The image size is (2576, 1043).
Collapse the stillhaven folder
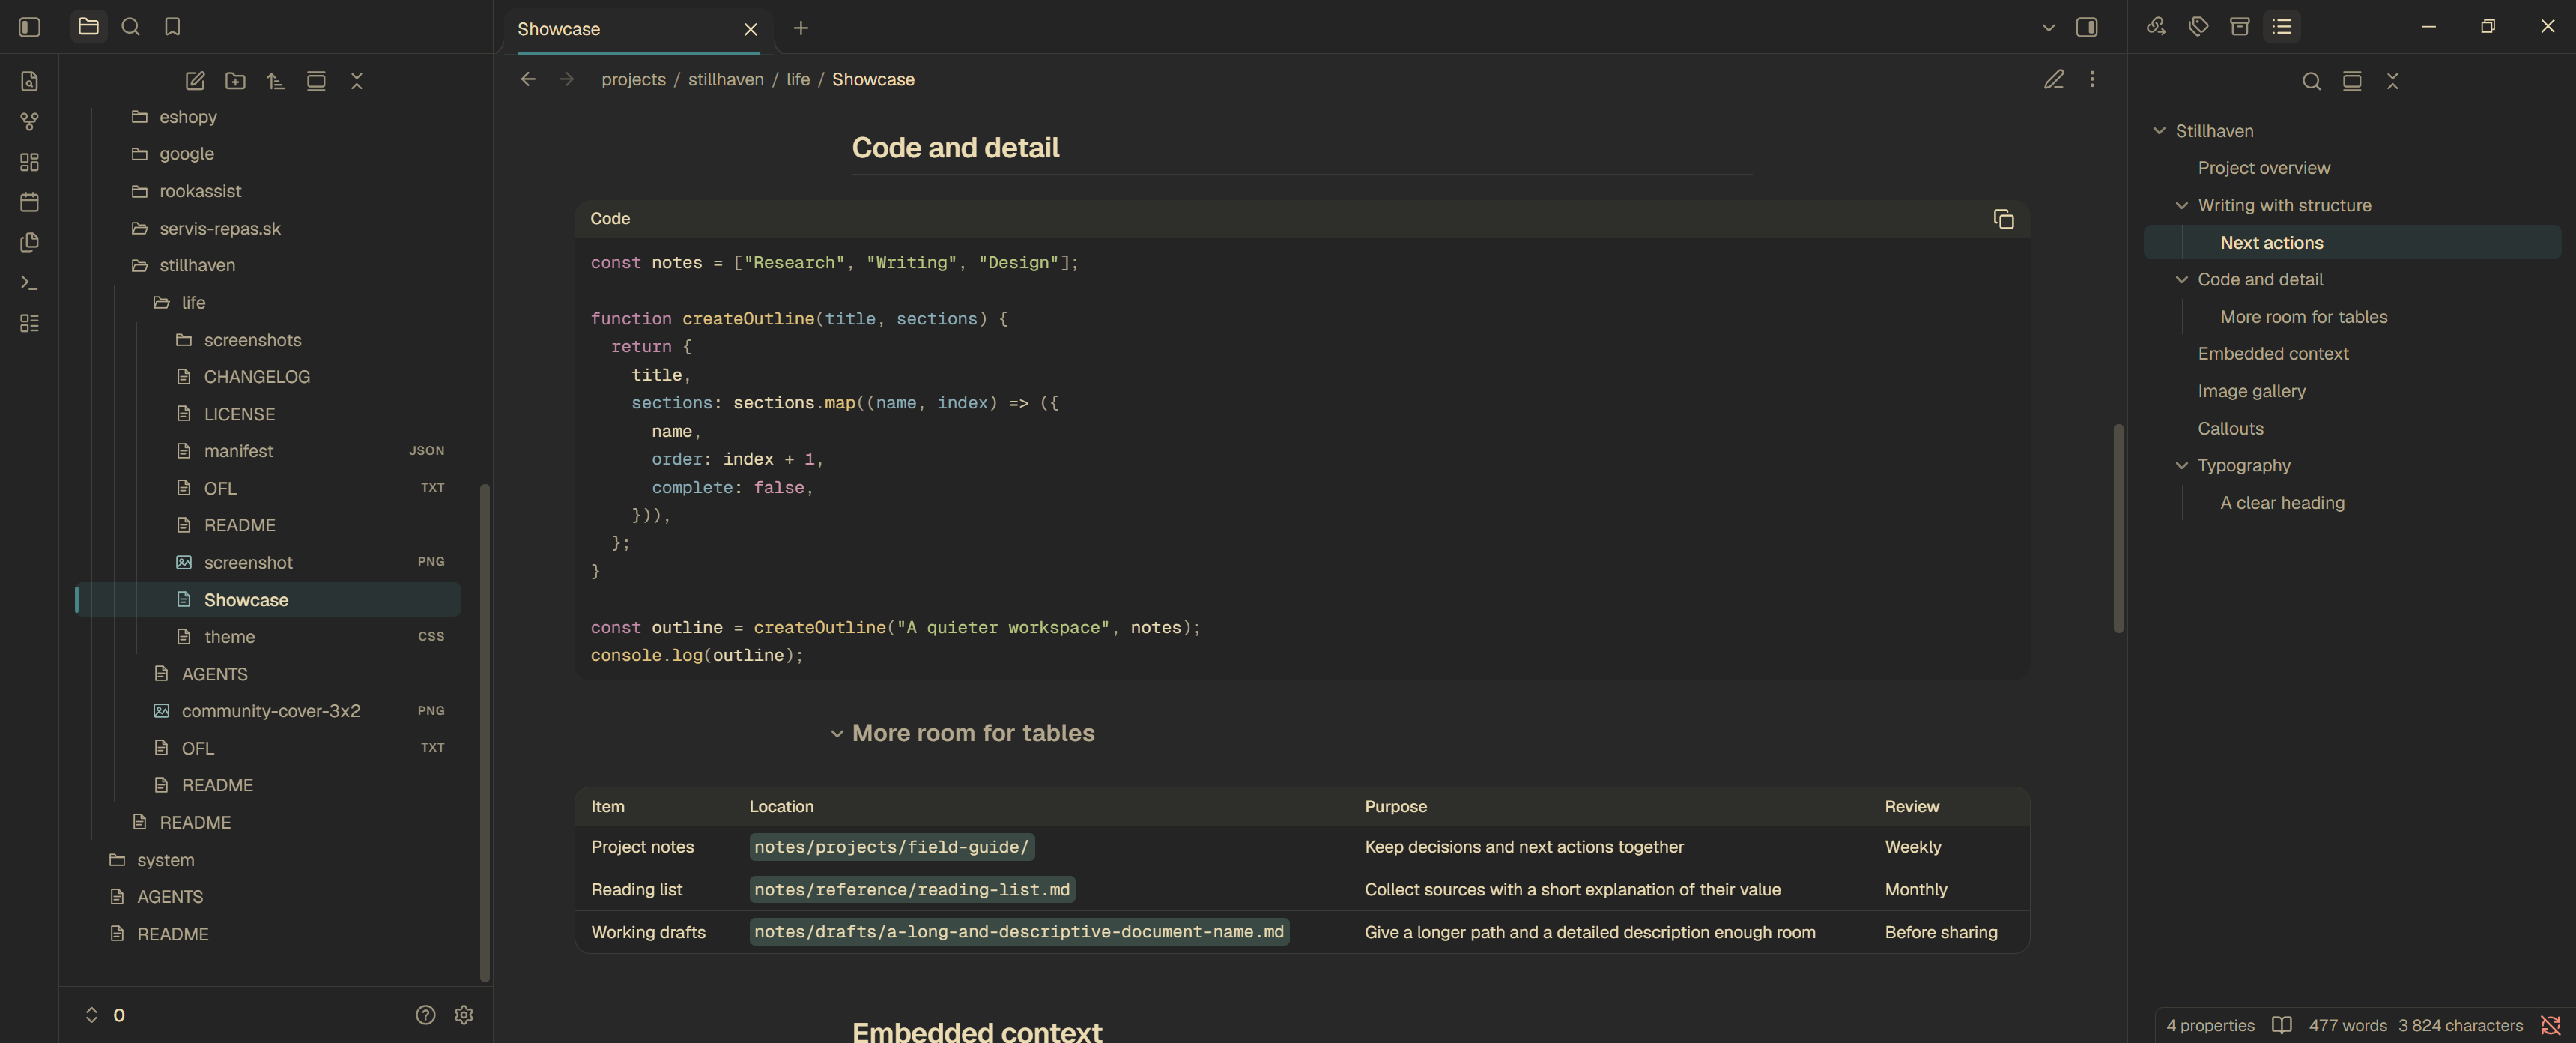pos(268,265)
